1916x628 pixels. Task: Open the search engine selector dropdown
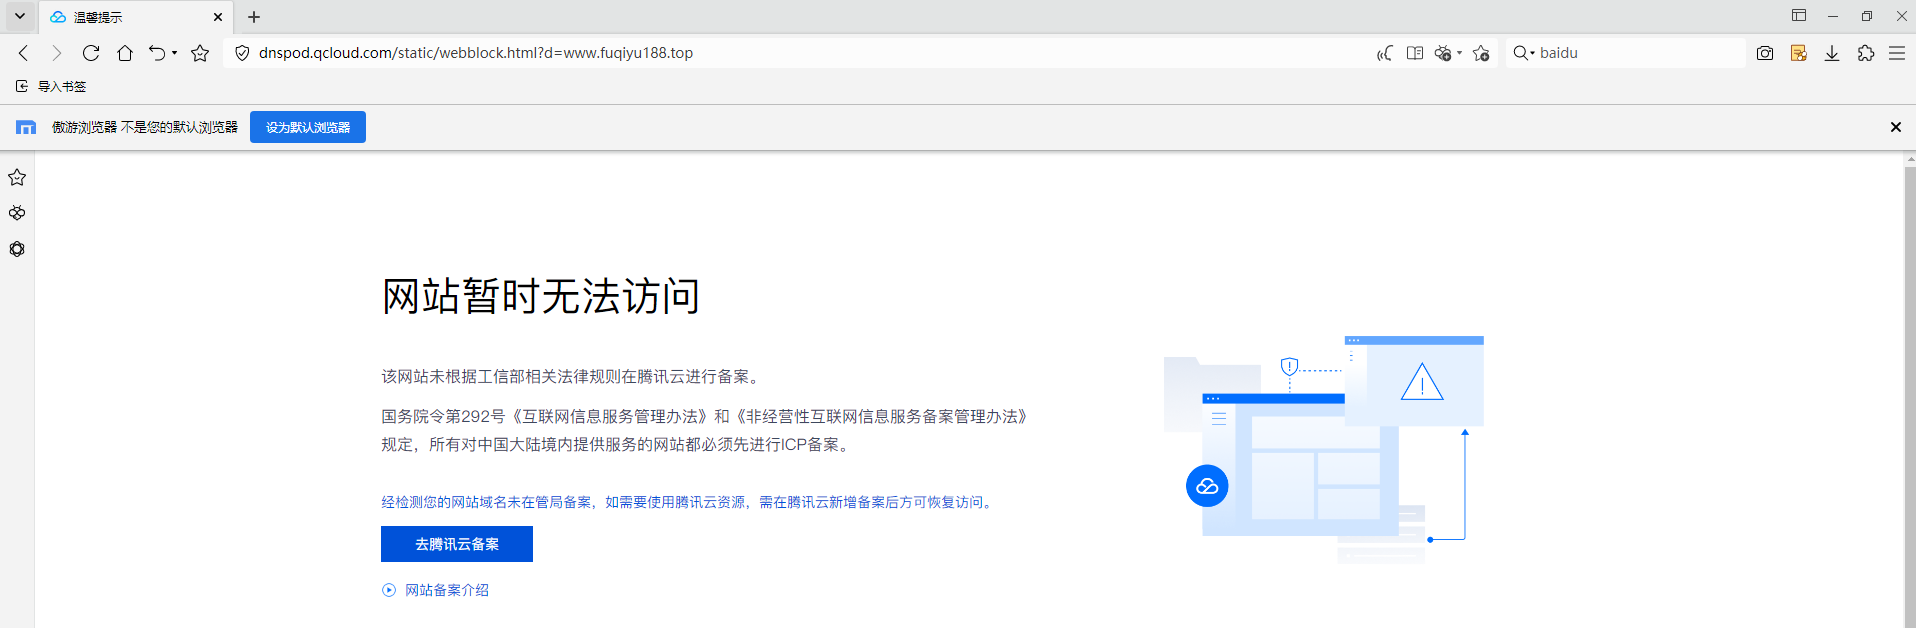pos(1524,53)
